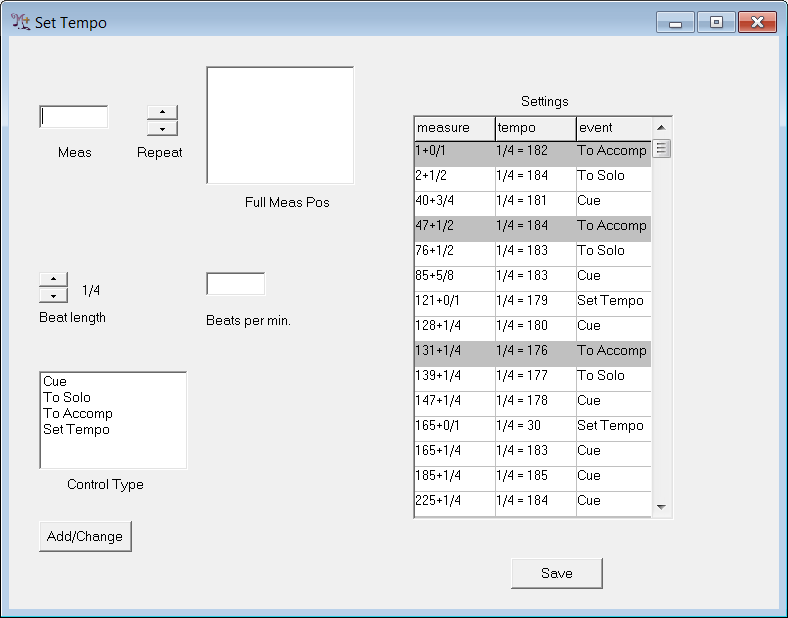Image resolution: width=788 pixels, height=618 pixels.
Task: Select the 121+0/1 Set Tempo row
Action: click(x=532, y=300)
